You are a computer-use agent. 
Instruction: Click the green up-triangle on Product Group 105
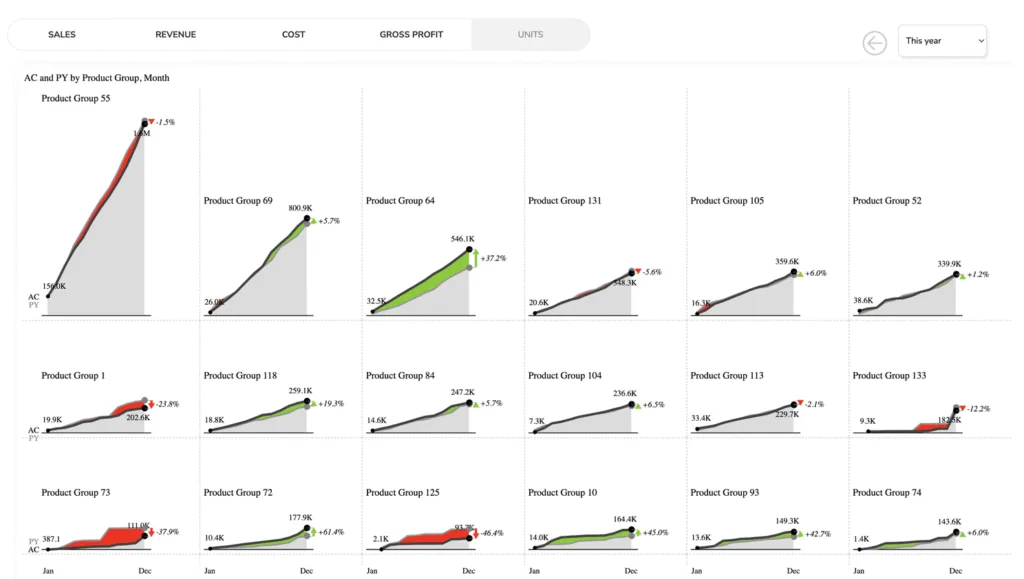point(800,272)
